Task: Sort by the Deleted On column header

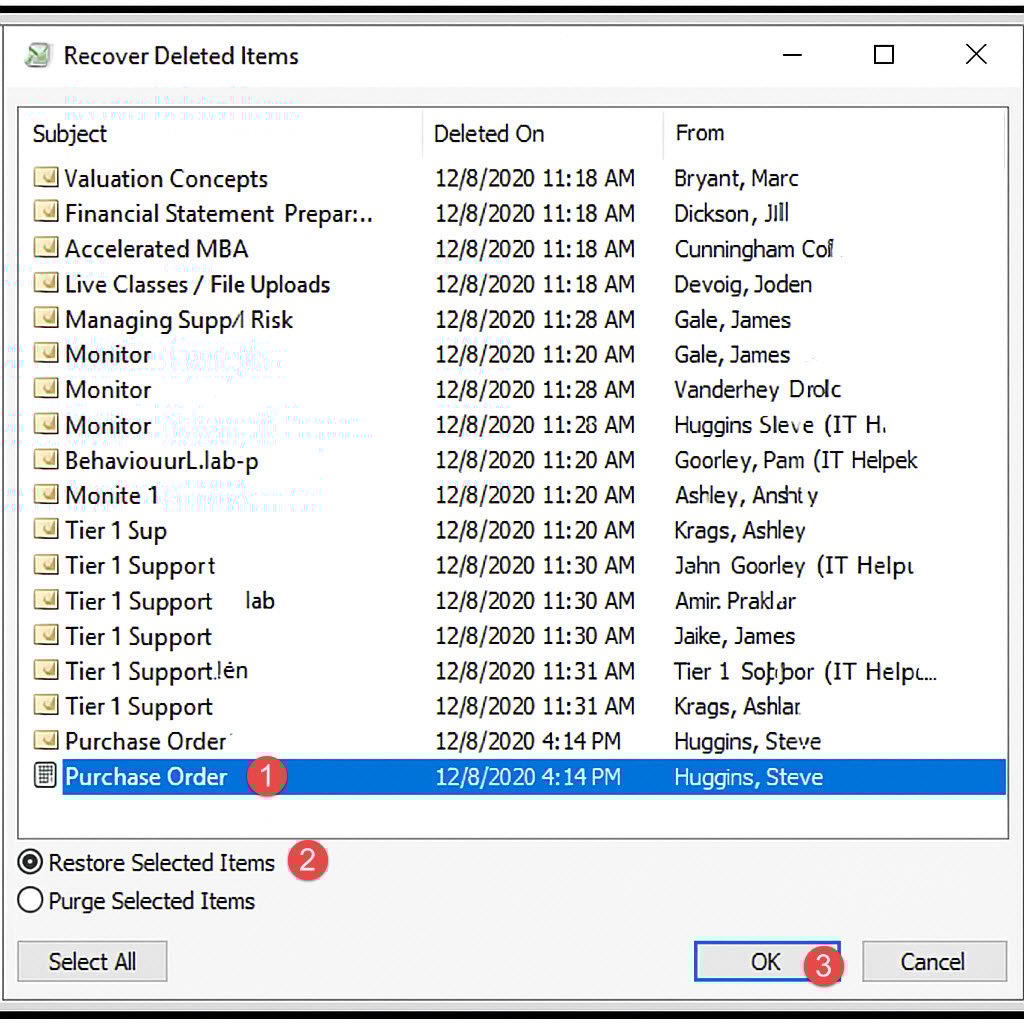Action: pyautogui.click(x=488, y=134)
